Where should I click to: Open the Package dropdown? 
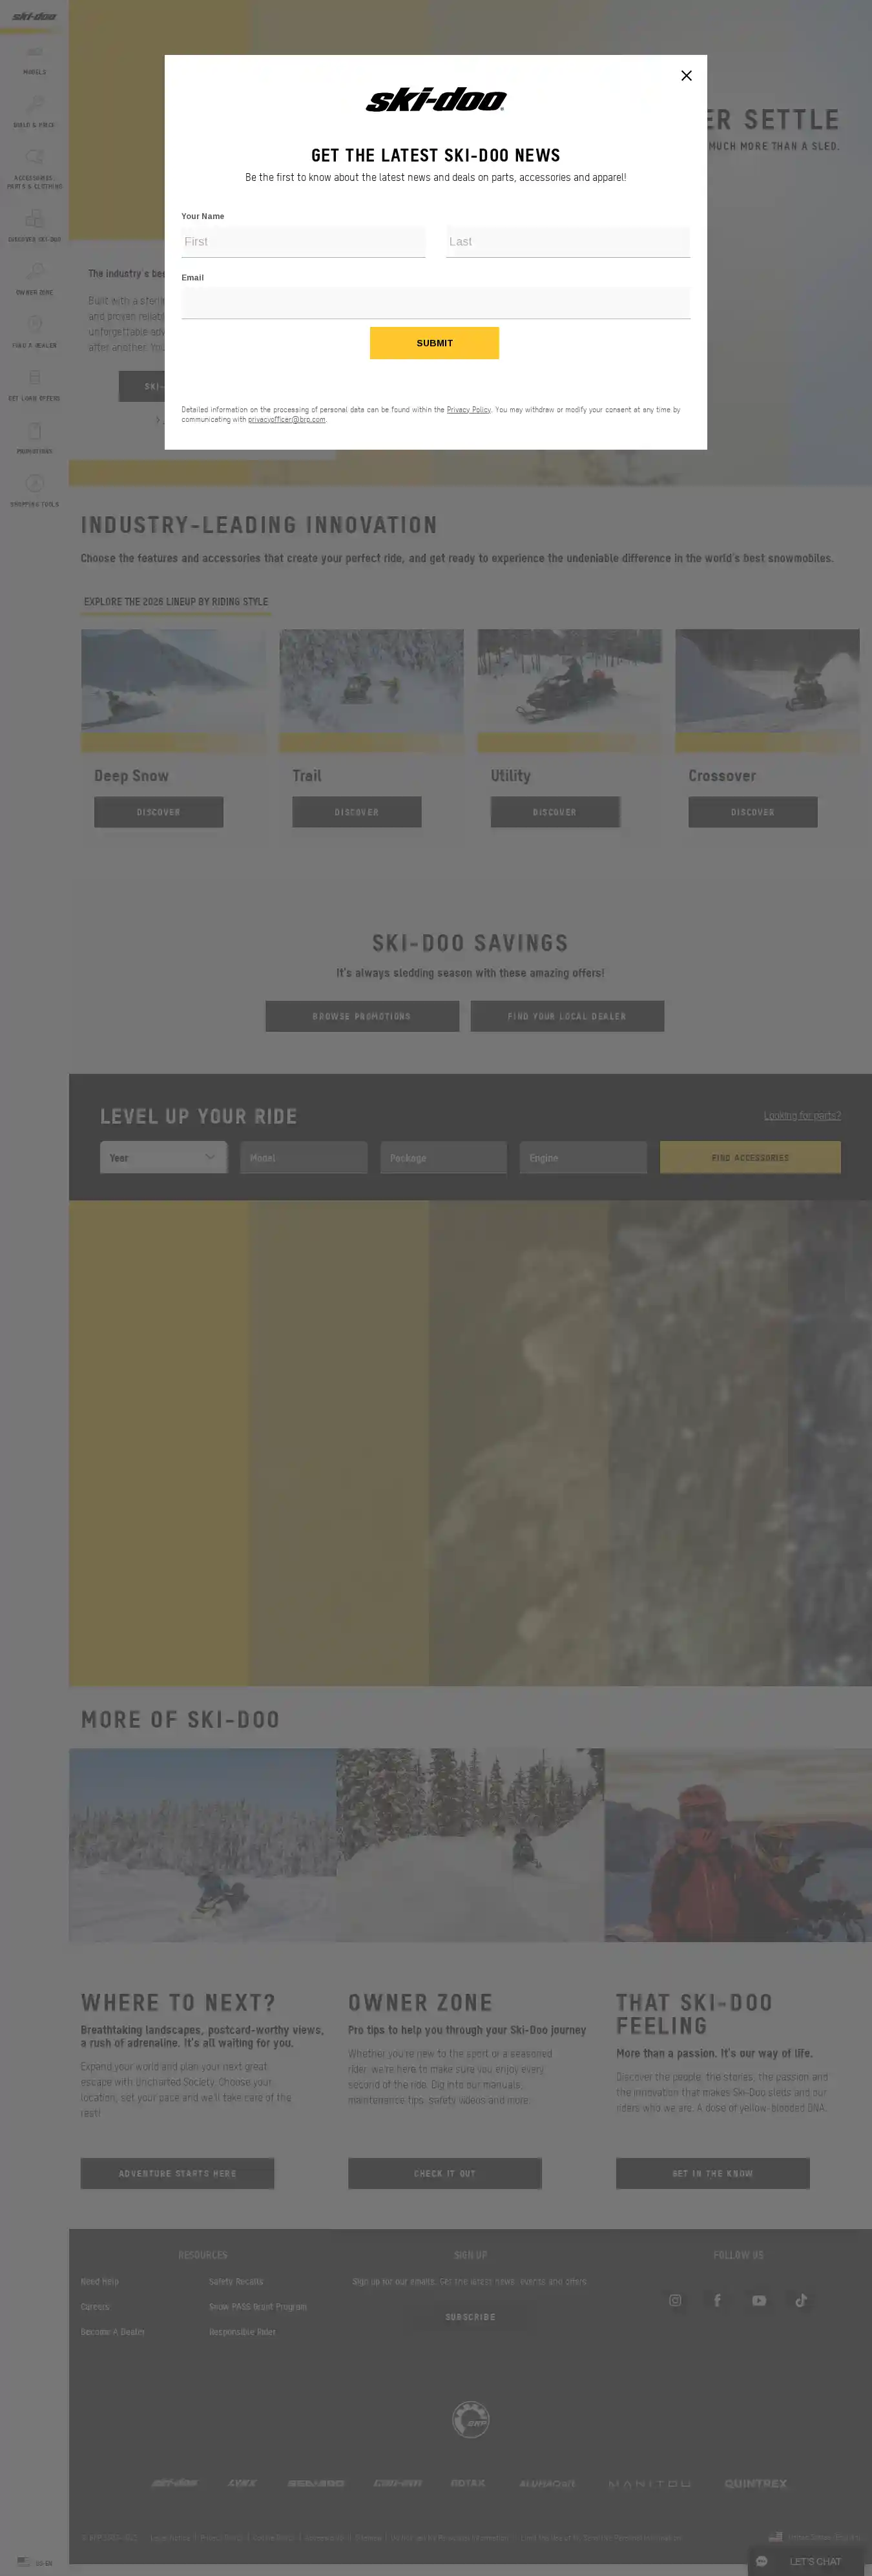click(443, 1157)
